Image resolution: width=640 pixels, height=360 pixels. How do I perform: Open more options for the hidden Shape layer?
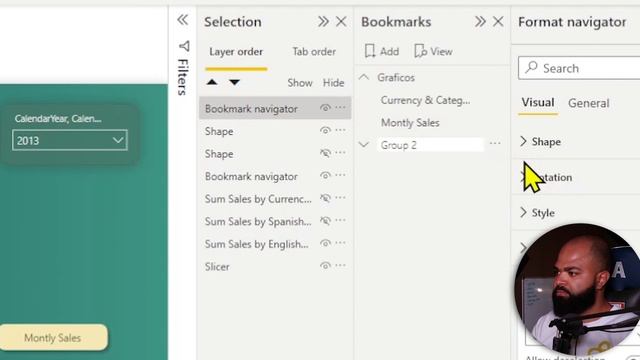click(340, 153)
